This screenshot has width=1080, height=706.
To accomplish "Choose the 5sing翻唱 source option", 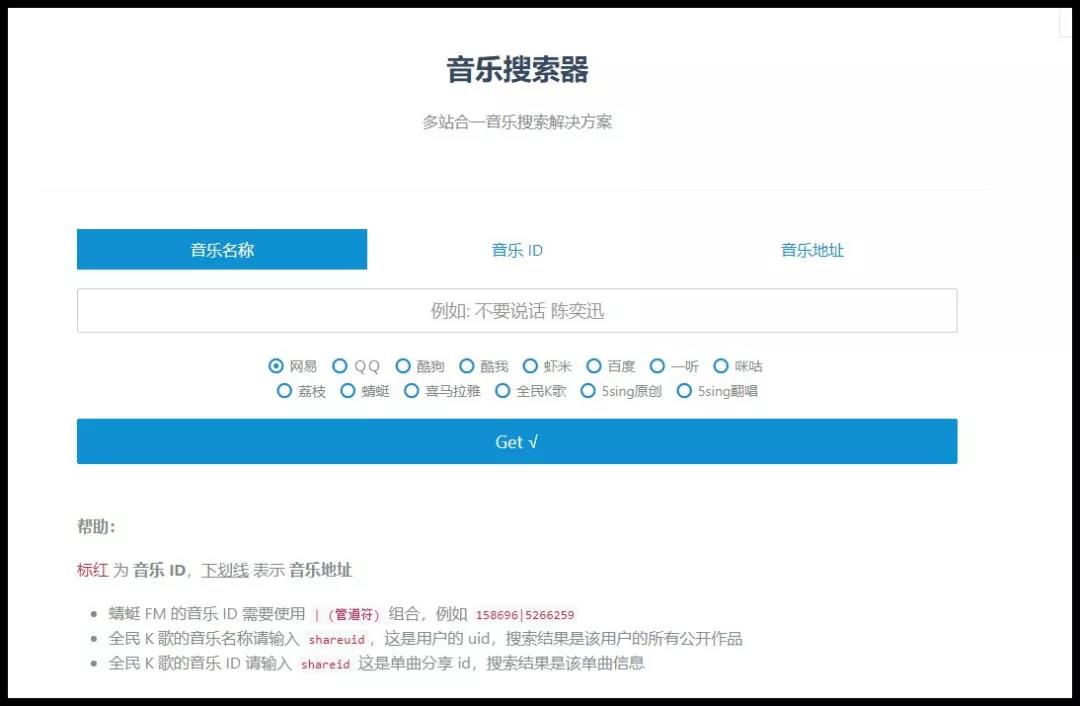I will (684, 391).
